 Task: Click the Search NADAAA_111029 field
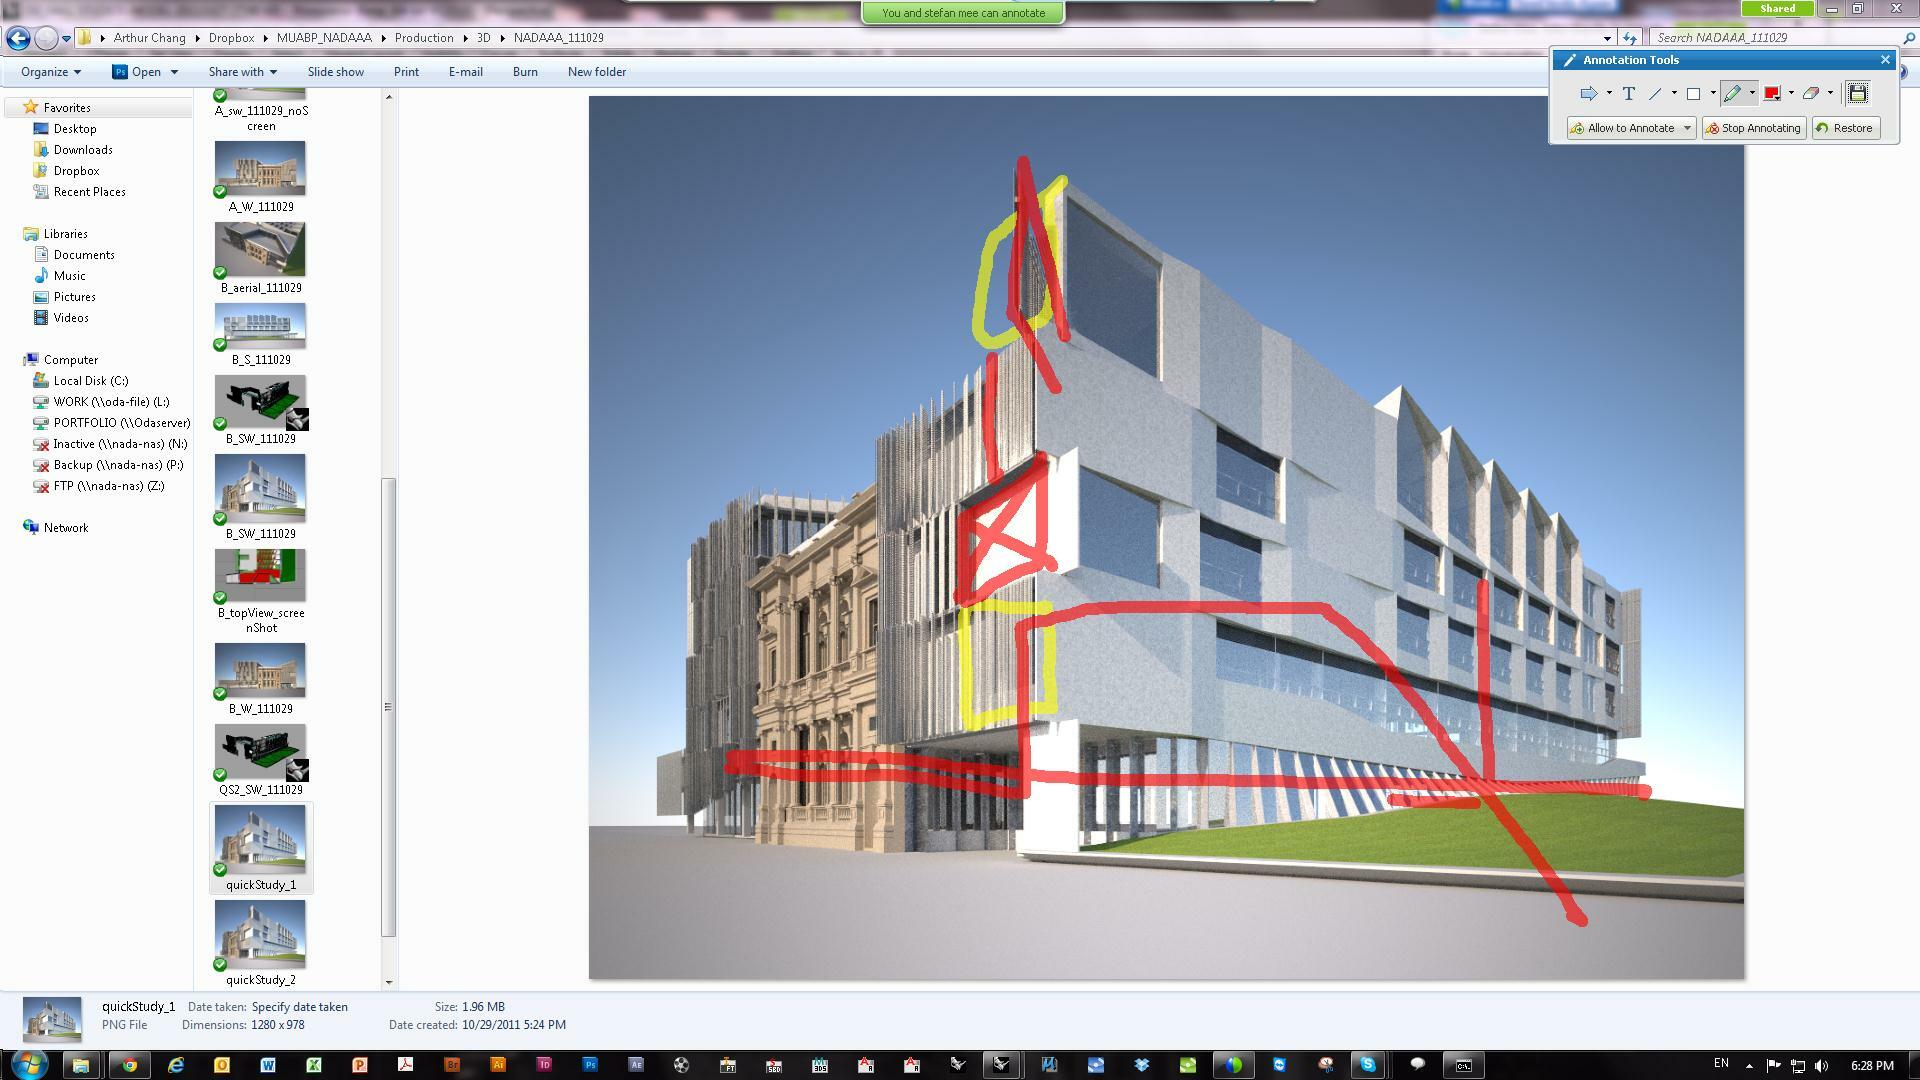coord(1780,38)
